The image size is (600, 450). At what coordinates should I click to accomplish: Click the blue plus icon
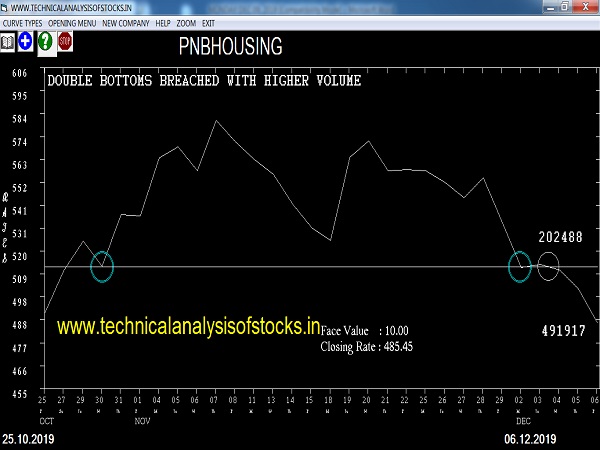point(25,41)
